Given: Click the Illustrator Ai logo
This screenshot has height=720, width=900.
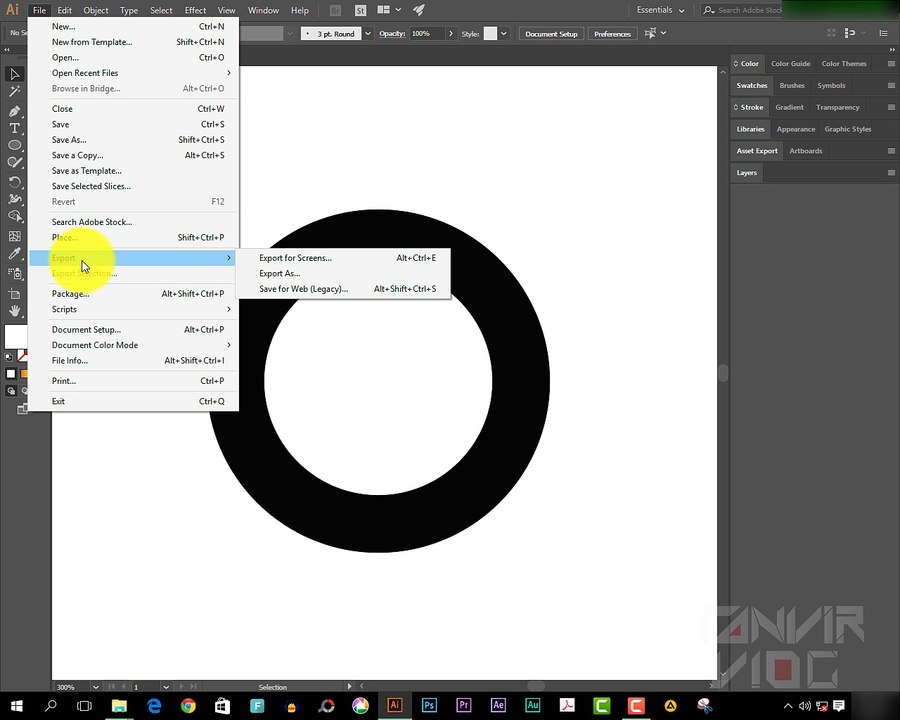Looking at the screenshot, I should point(12,10).
